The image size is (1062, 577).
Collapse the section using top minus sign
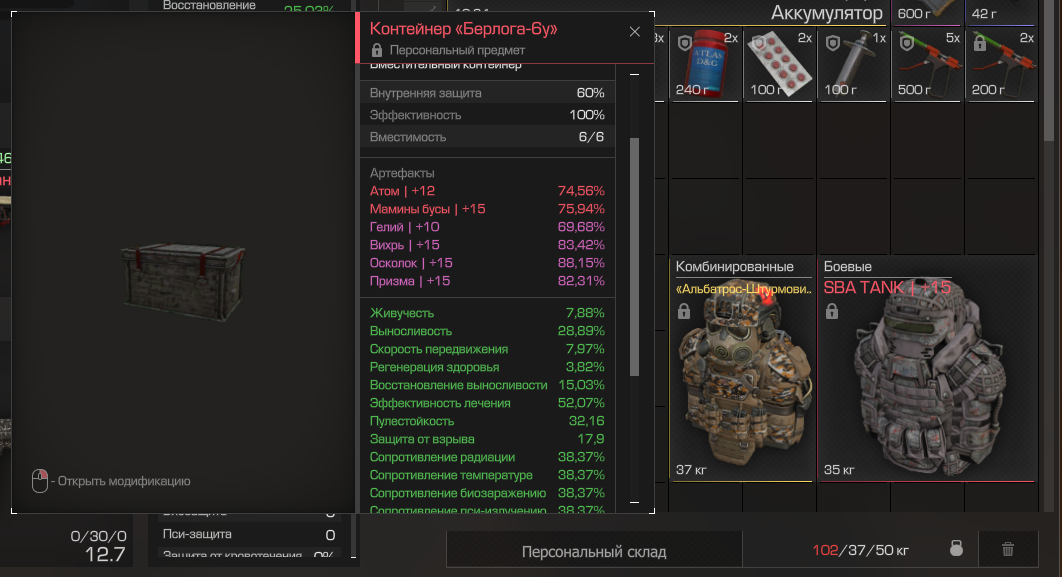(635, 74)
